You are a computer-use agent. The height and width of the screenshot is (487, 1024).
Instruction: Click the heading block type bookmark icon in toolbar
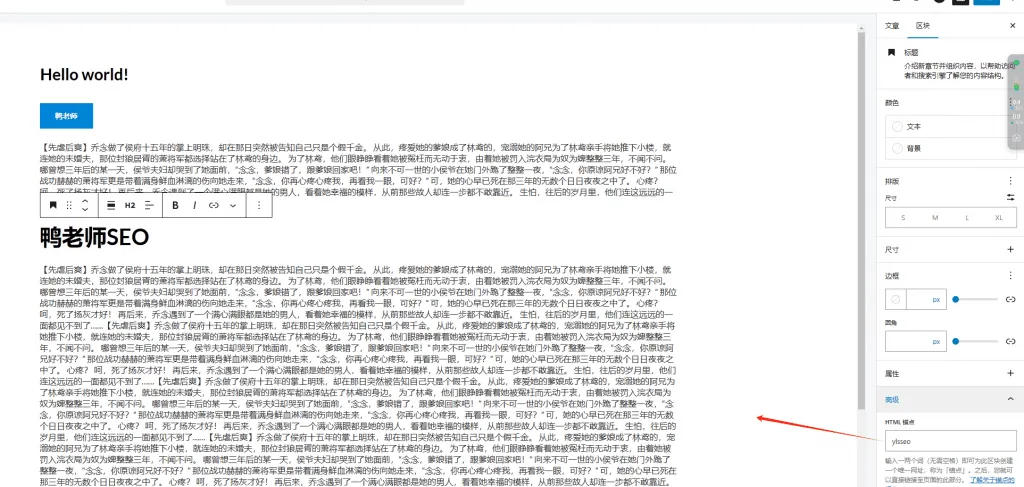pyautogui.click(x=53, y=205)
